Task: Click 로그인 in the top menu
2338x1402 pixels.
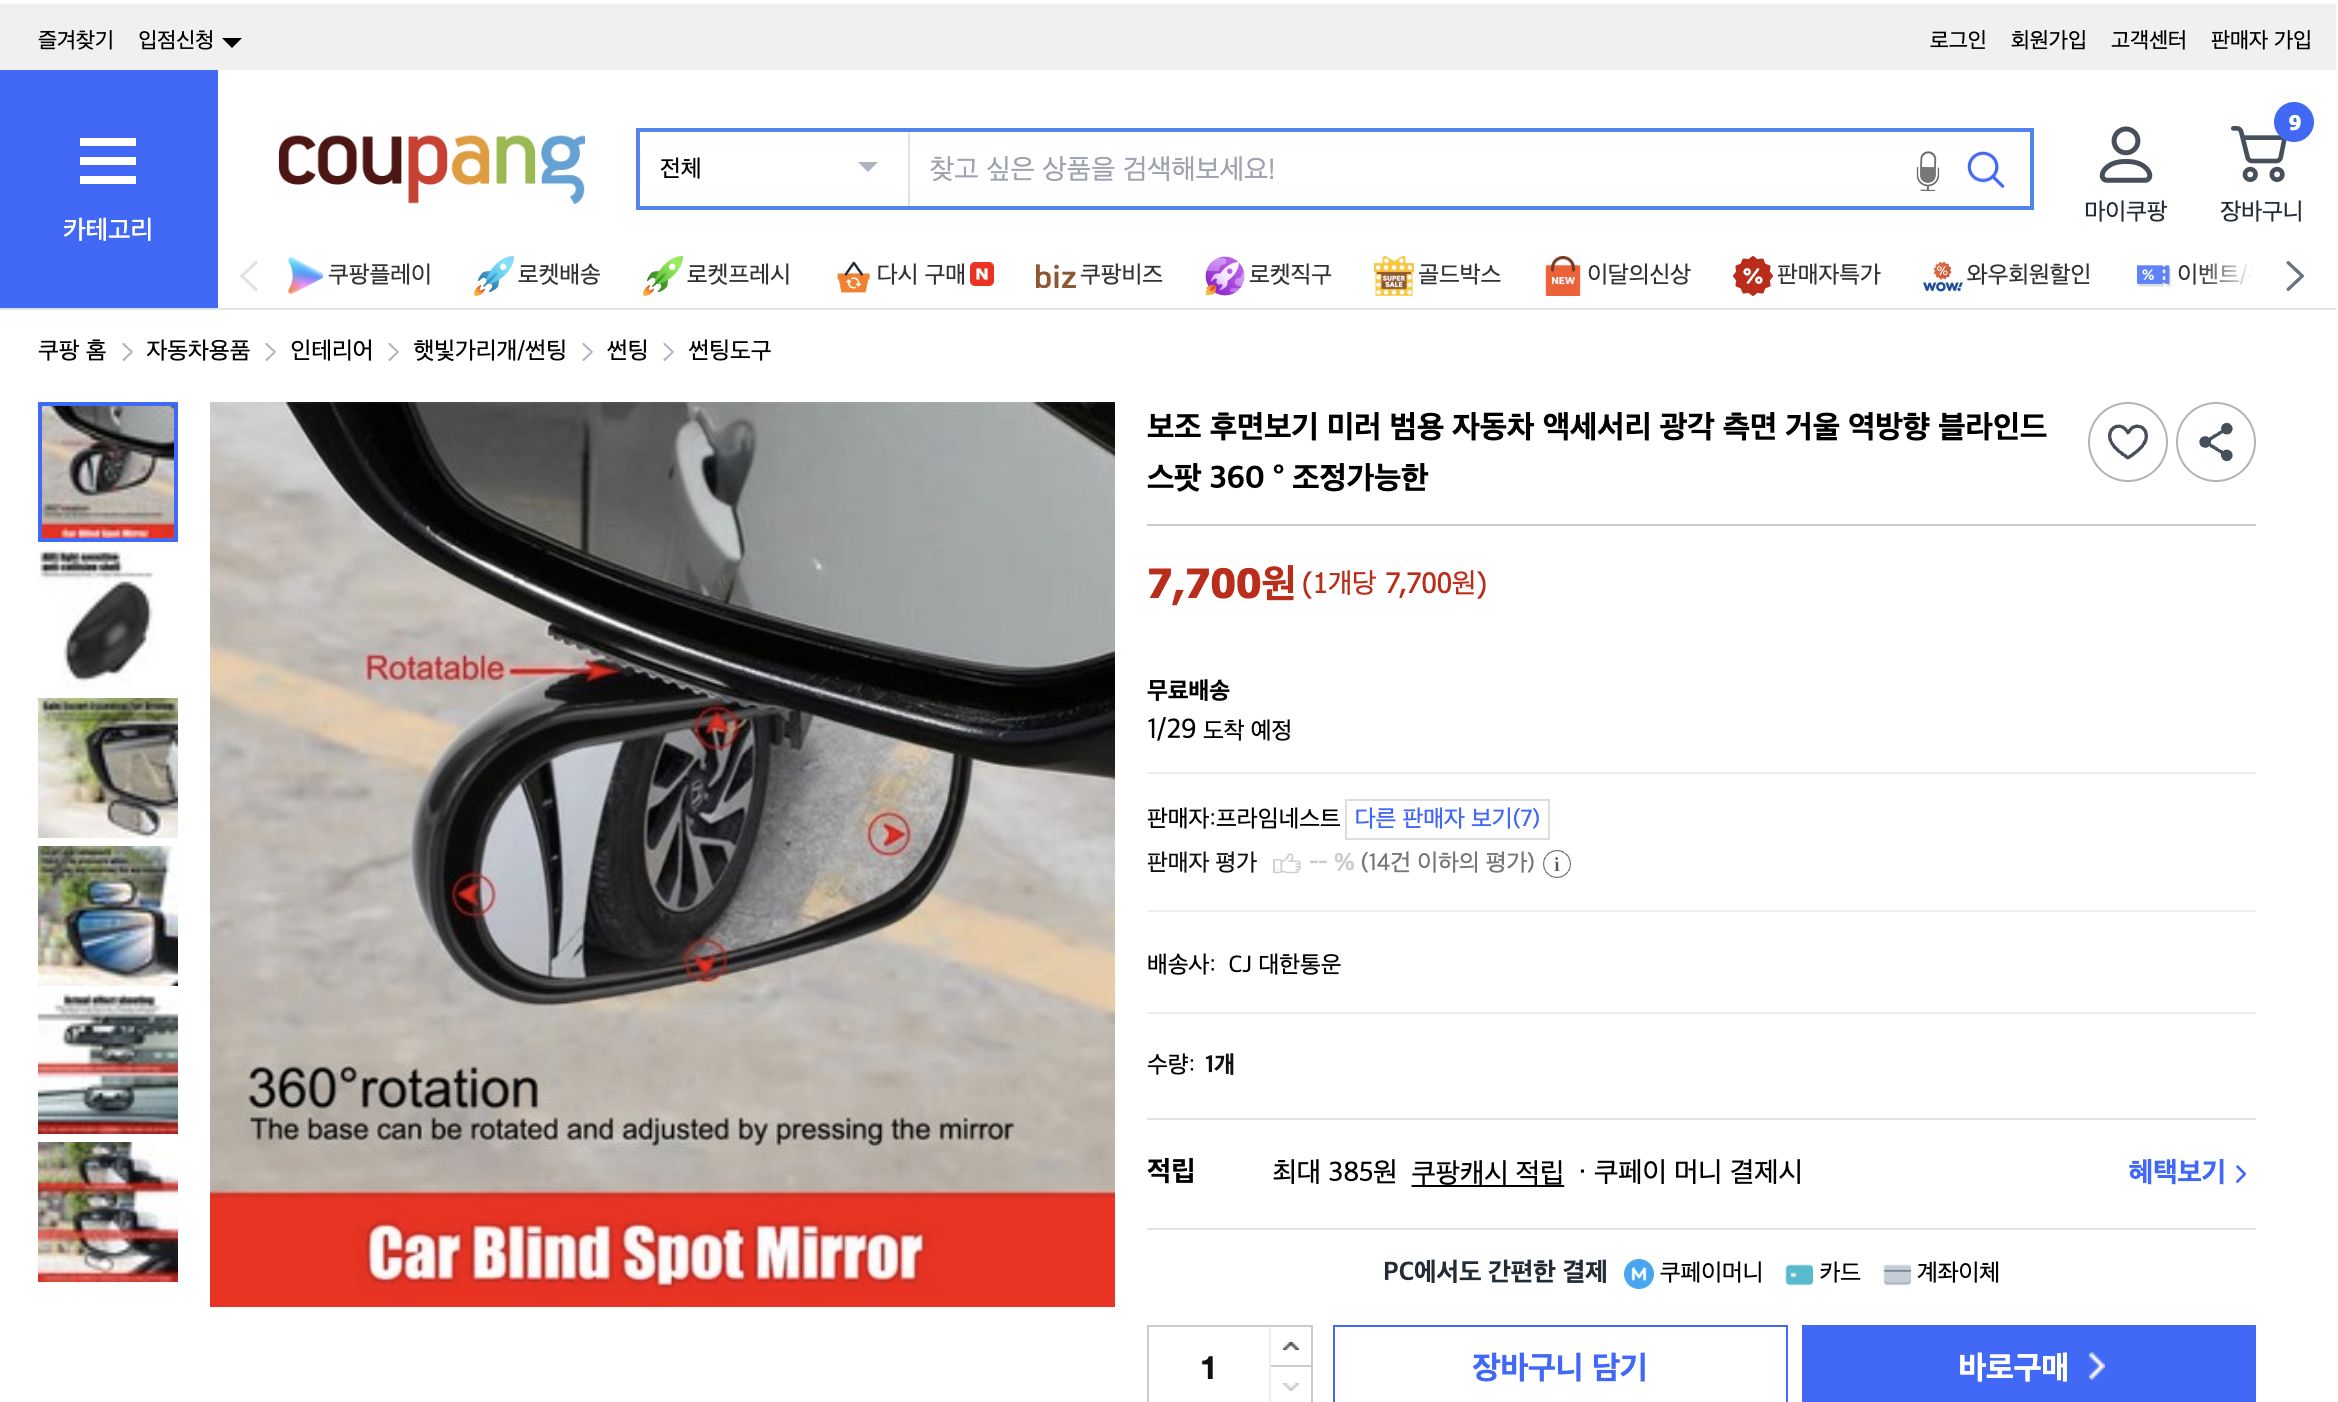Action: tap(1957, 38)
